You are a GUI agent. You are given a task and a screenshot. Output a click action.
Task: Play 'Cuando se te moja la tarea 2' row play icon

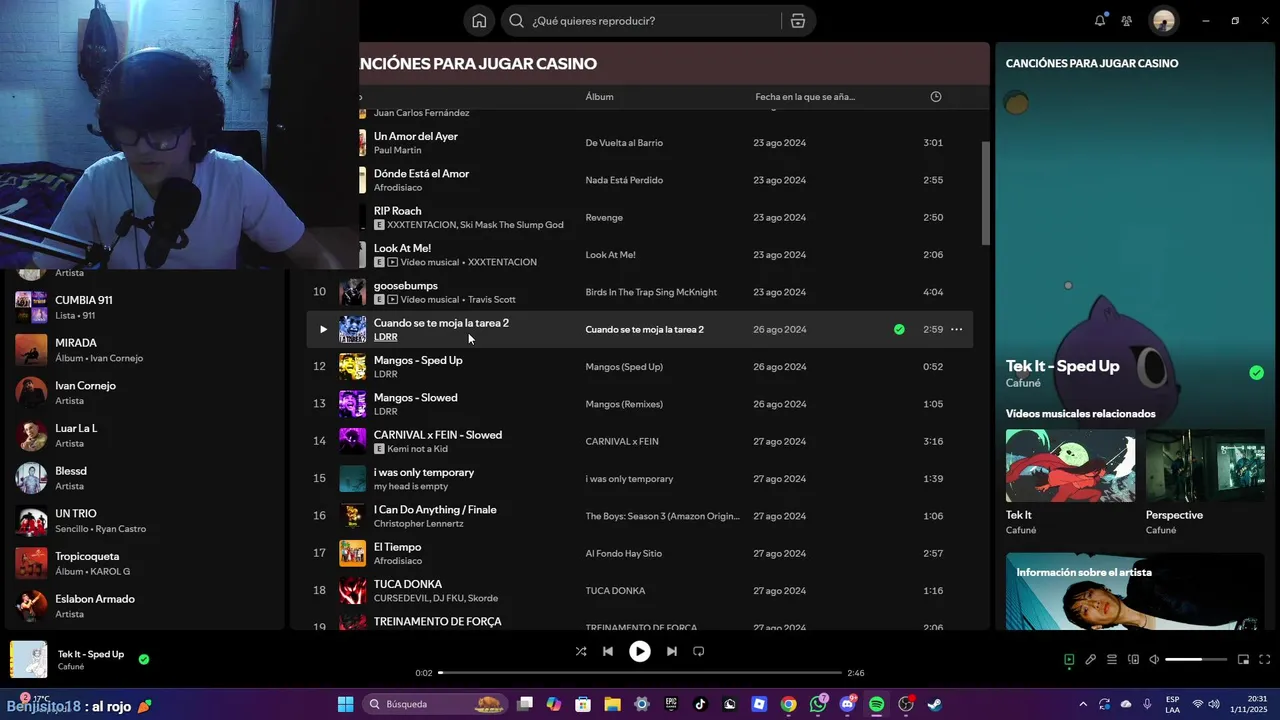pyautogui.click(x=322, y=329)
